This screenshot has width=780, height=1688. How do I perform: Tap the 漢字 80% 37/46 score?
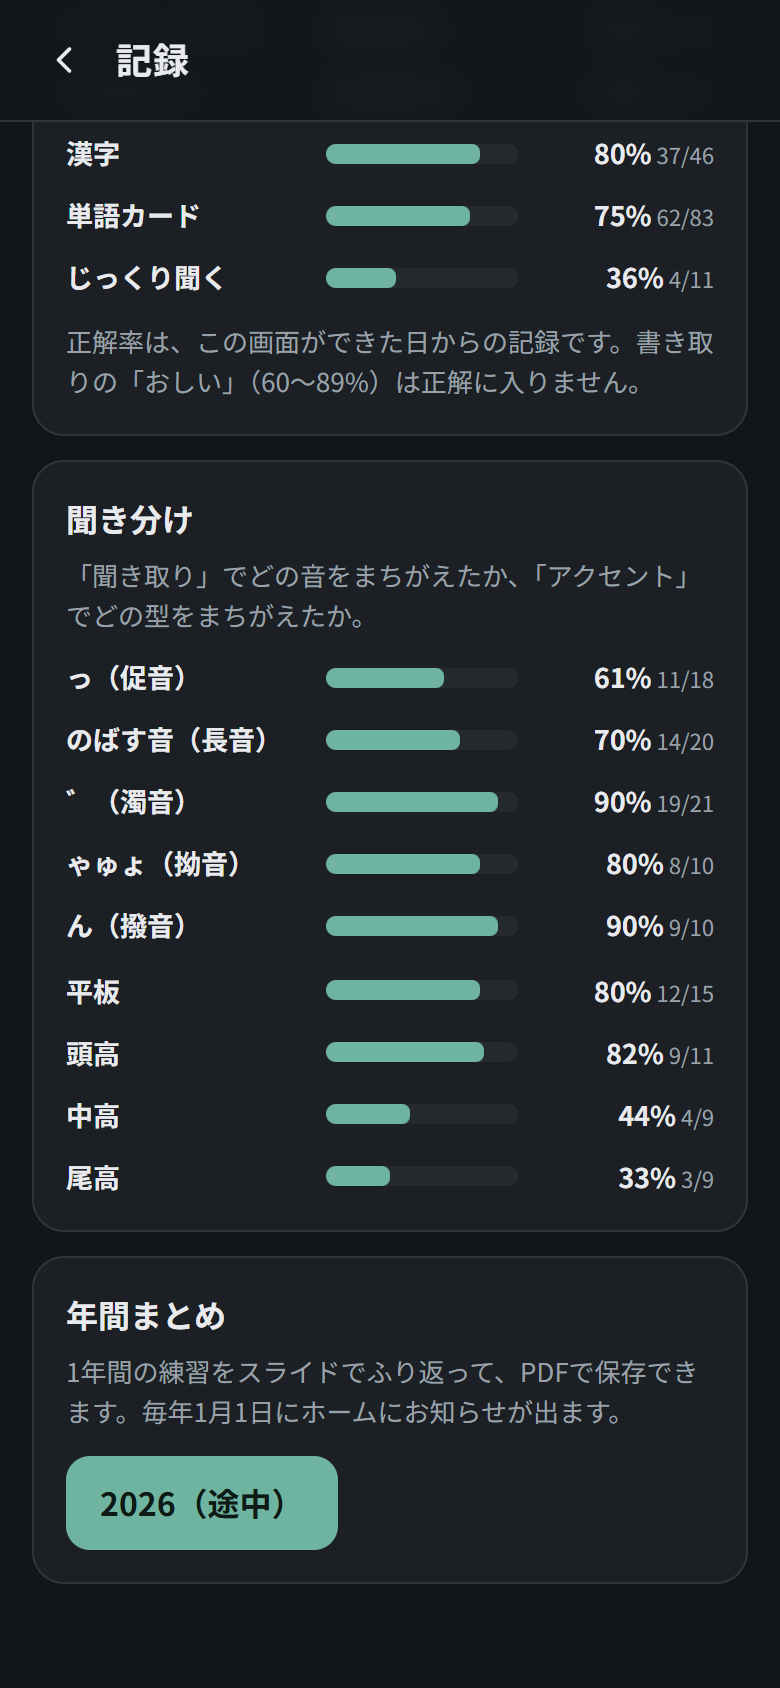[654, 154]
